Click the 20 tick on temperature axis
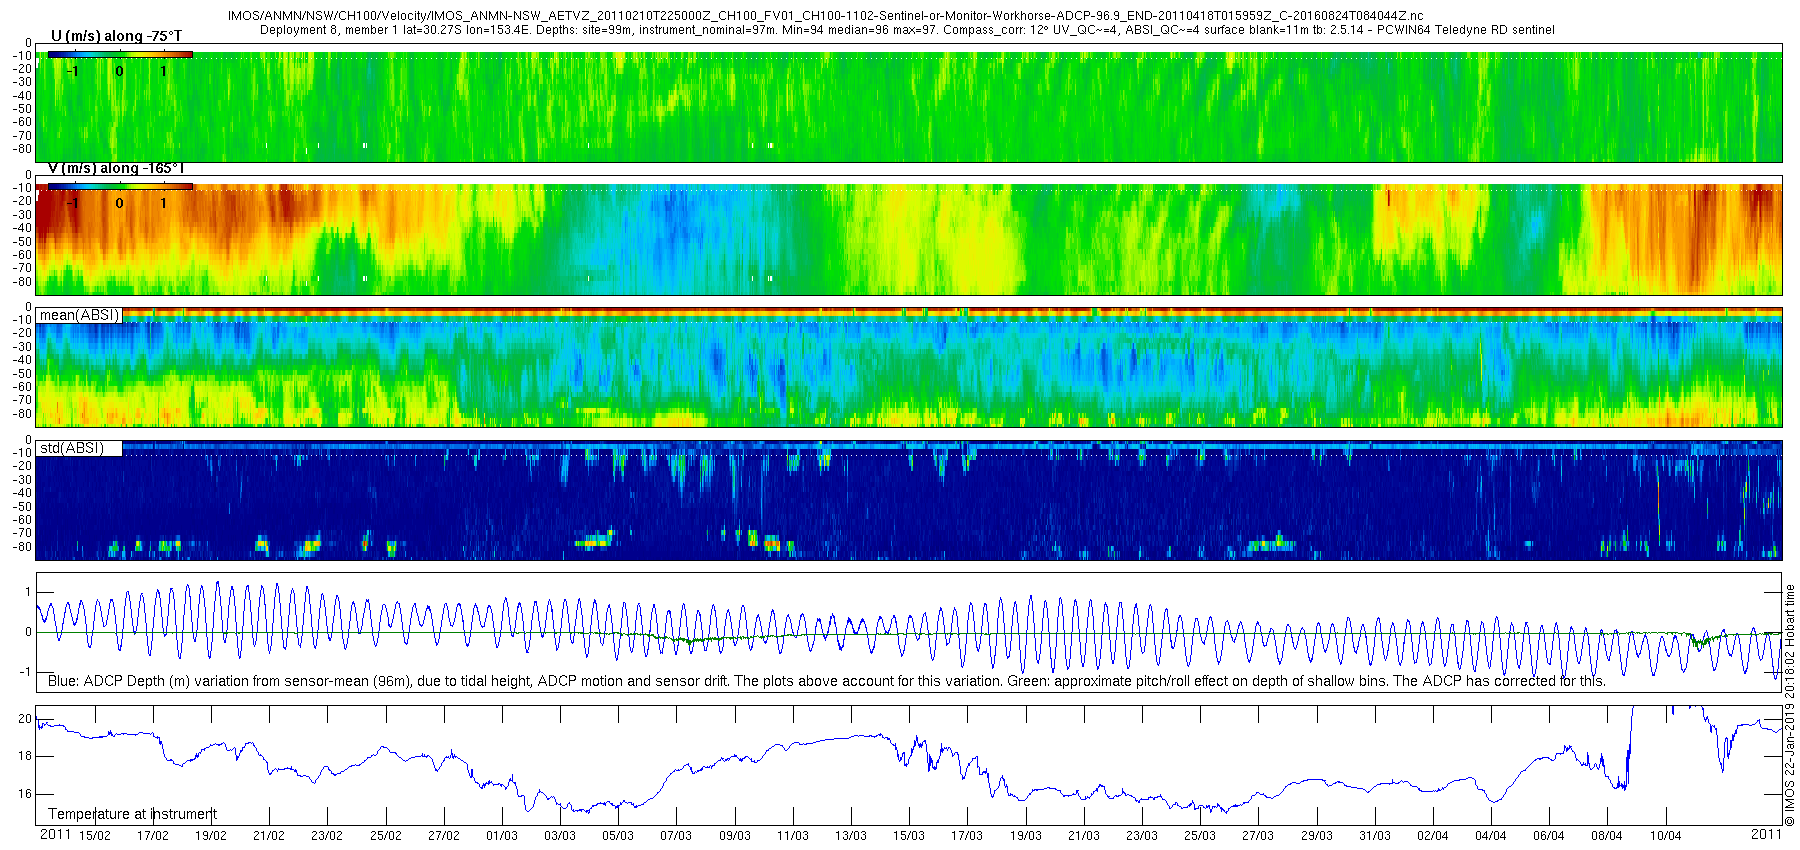 [x=26, y=719]
